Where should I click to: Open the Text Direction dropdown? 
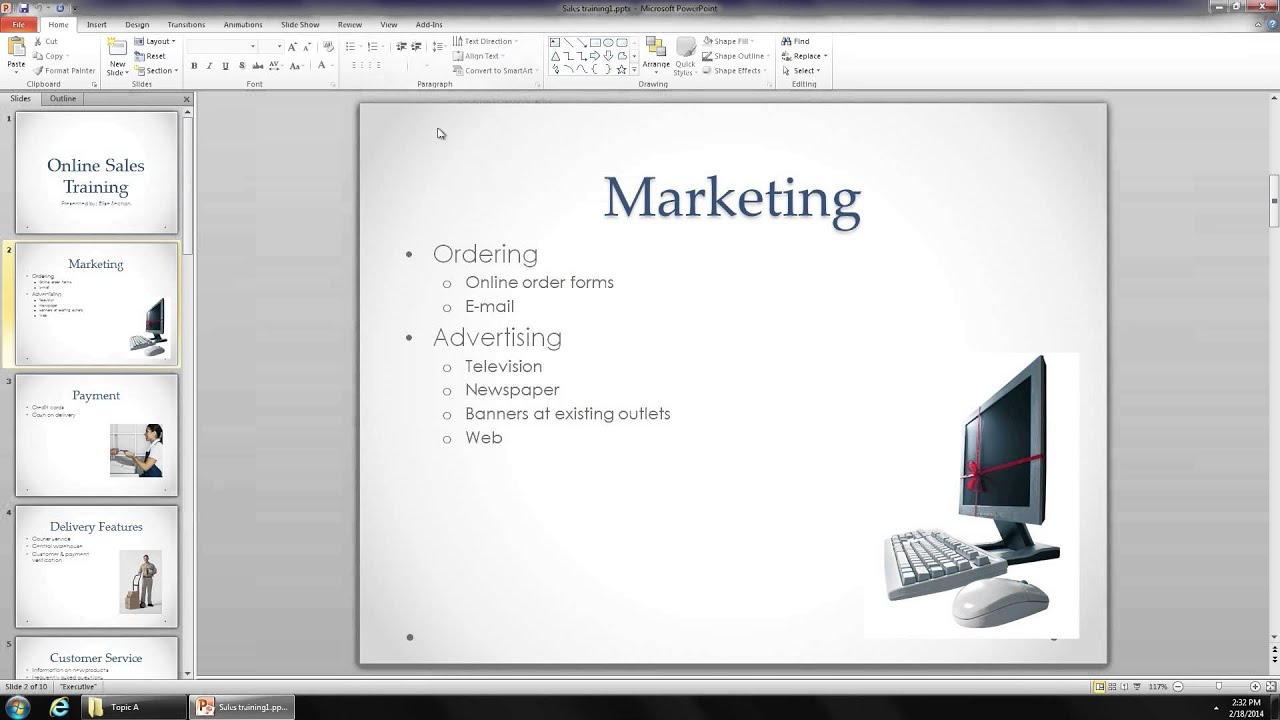(486, 42)
